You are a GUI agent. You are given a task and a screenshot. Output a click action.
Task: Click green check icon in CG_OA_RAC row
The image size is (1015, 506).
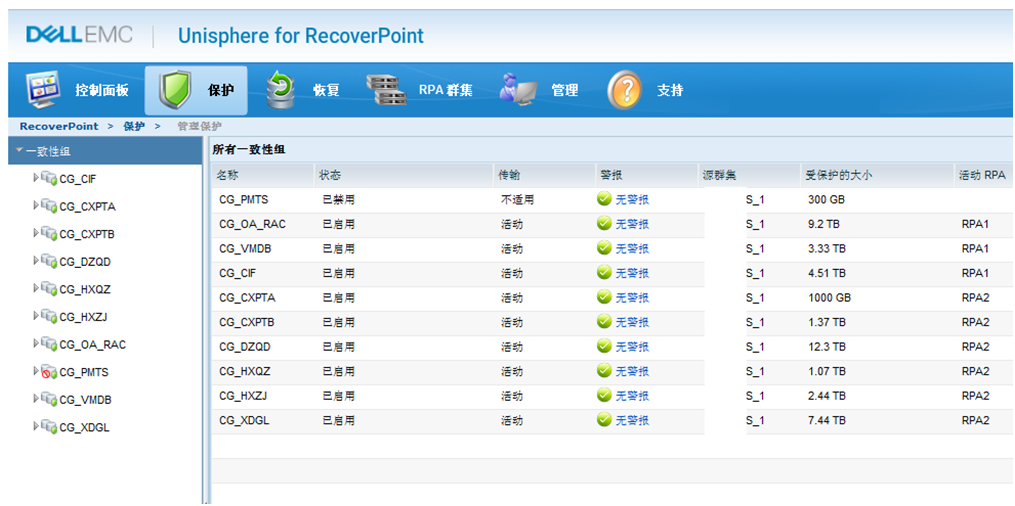tap(604, 224)
